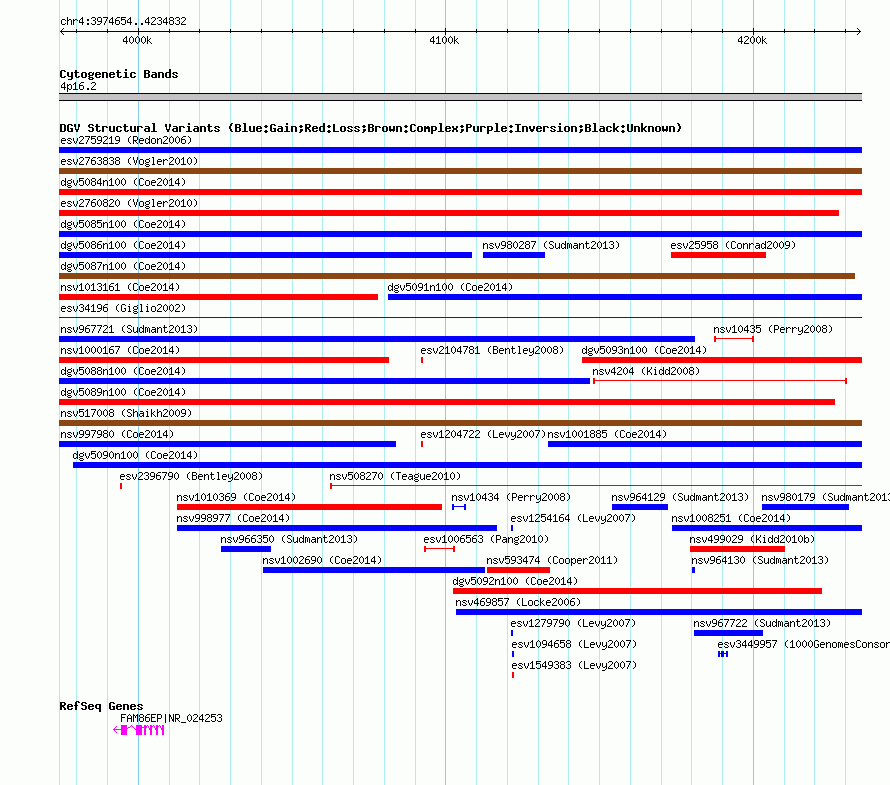
Task: Click the esv2760820 (Vogler2010) label
Action: 129,203
